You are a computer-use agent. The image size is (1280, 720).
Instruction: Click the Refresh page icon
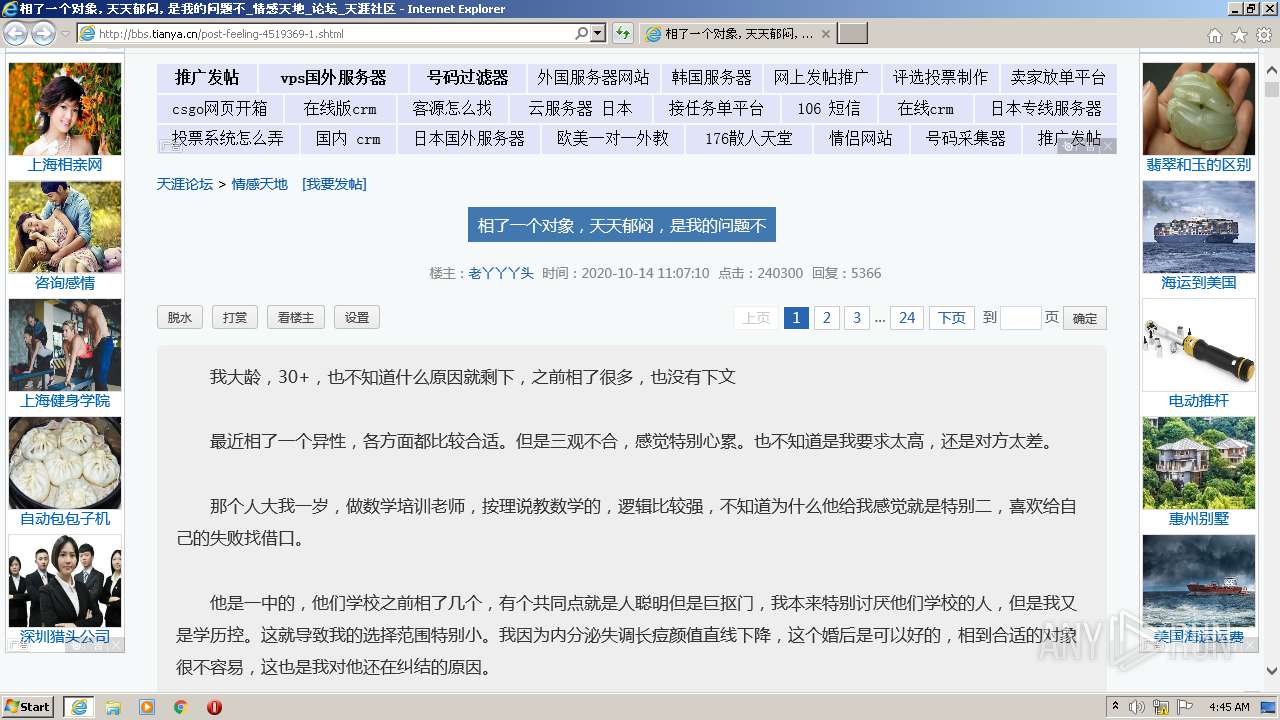coord(623,33)
